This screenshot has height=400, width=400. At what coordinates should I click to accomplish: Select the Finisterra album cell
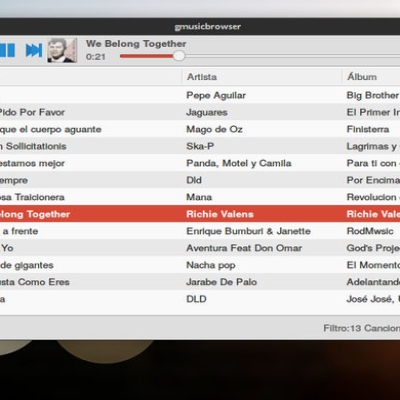coord(368,129)
